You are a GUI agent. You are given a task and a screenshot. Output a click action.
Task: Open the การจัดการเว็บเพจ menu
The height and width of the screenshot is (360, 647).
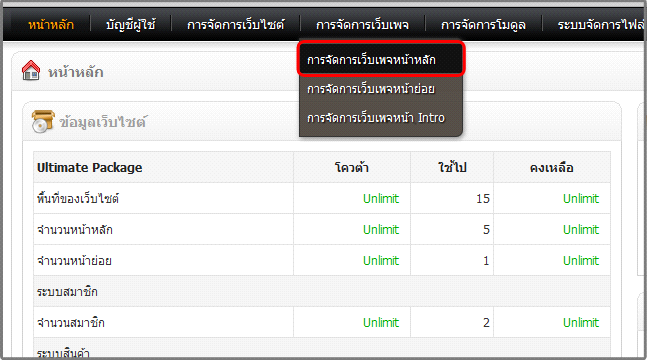362,25
